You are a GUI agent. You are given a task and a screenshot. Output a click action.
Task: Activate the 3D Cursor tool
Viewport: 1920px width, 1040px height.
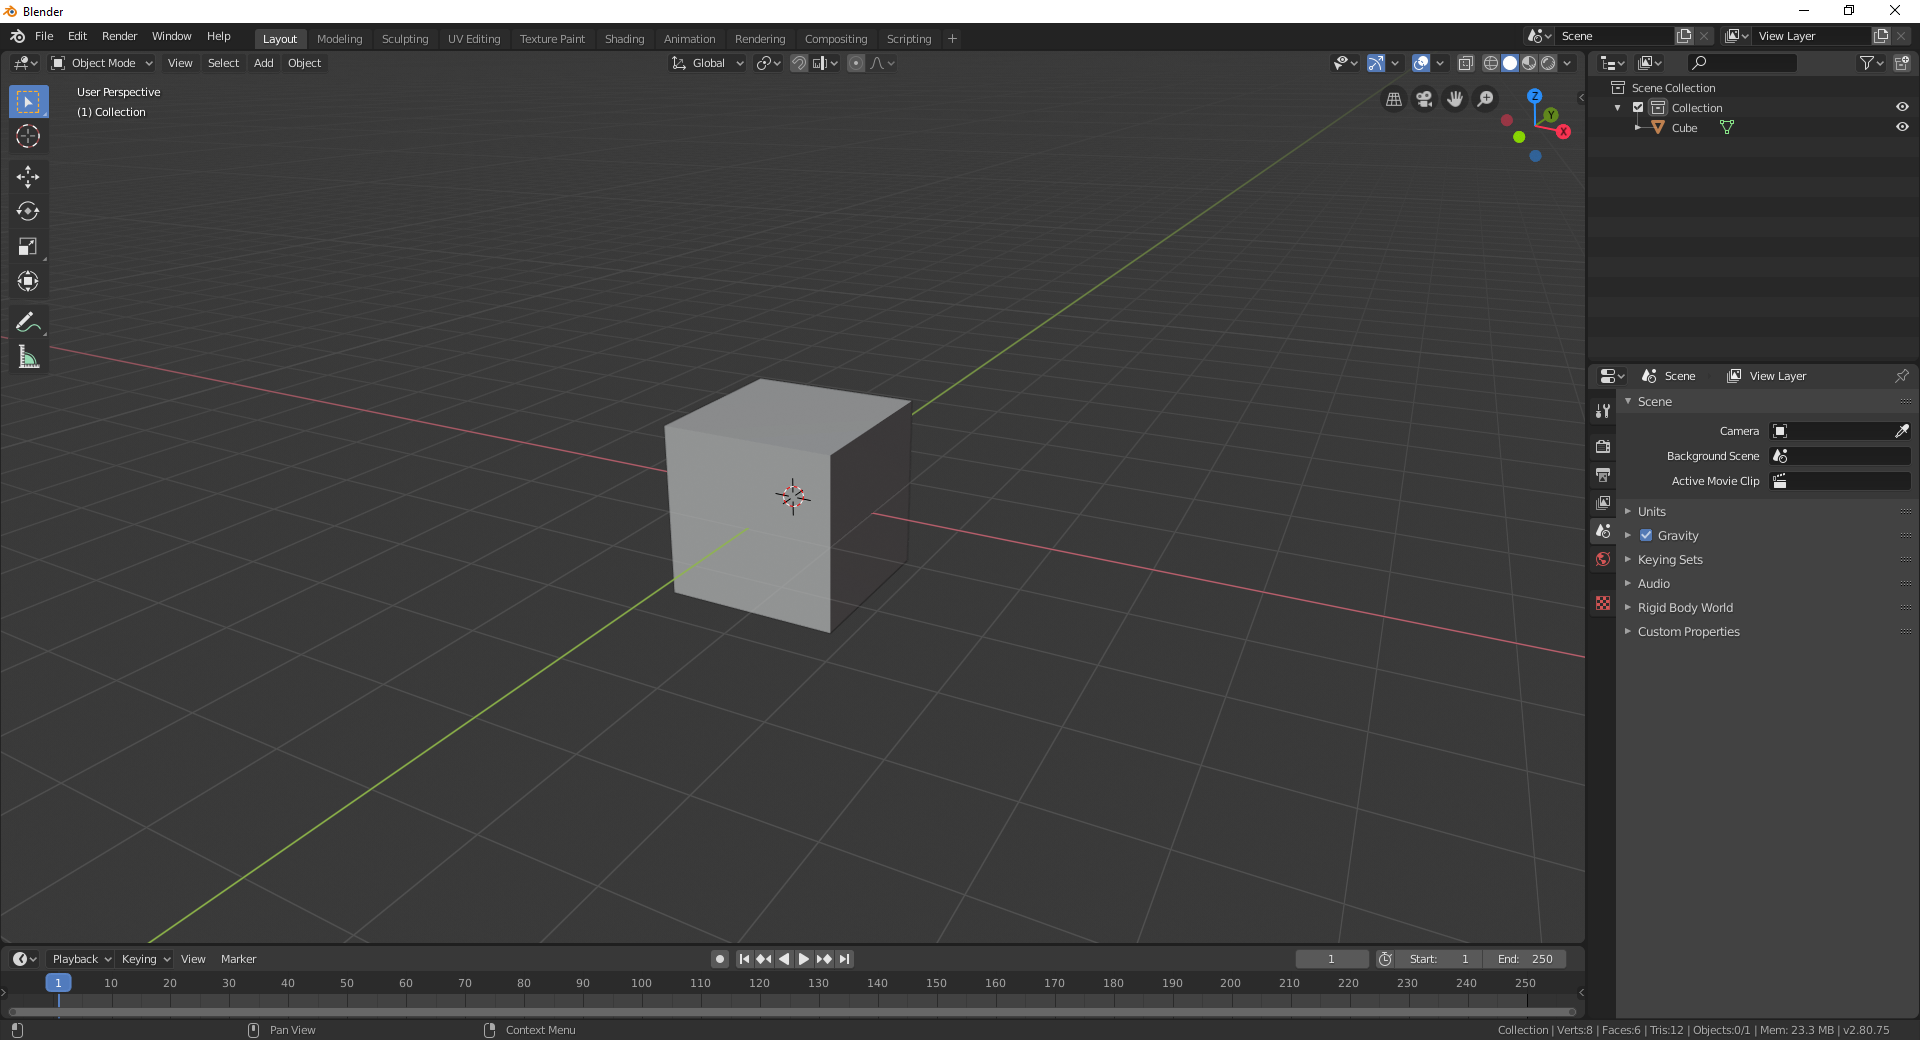tap(28, 136)
